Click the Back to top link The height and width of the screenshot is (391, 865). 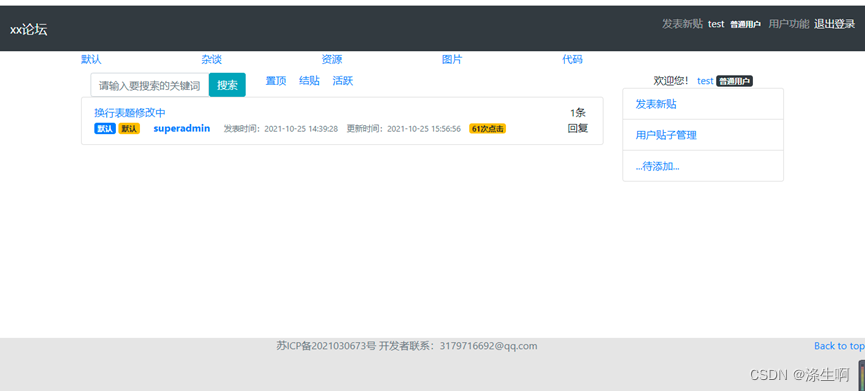click(x=839, y=346)
